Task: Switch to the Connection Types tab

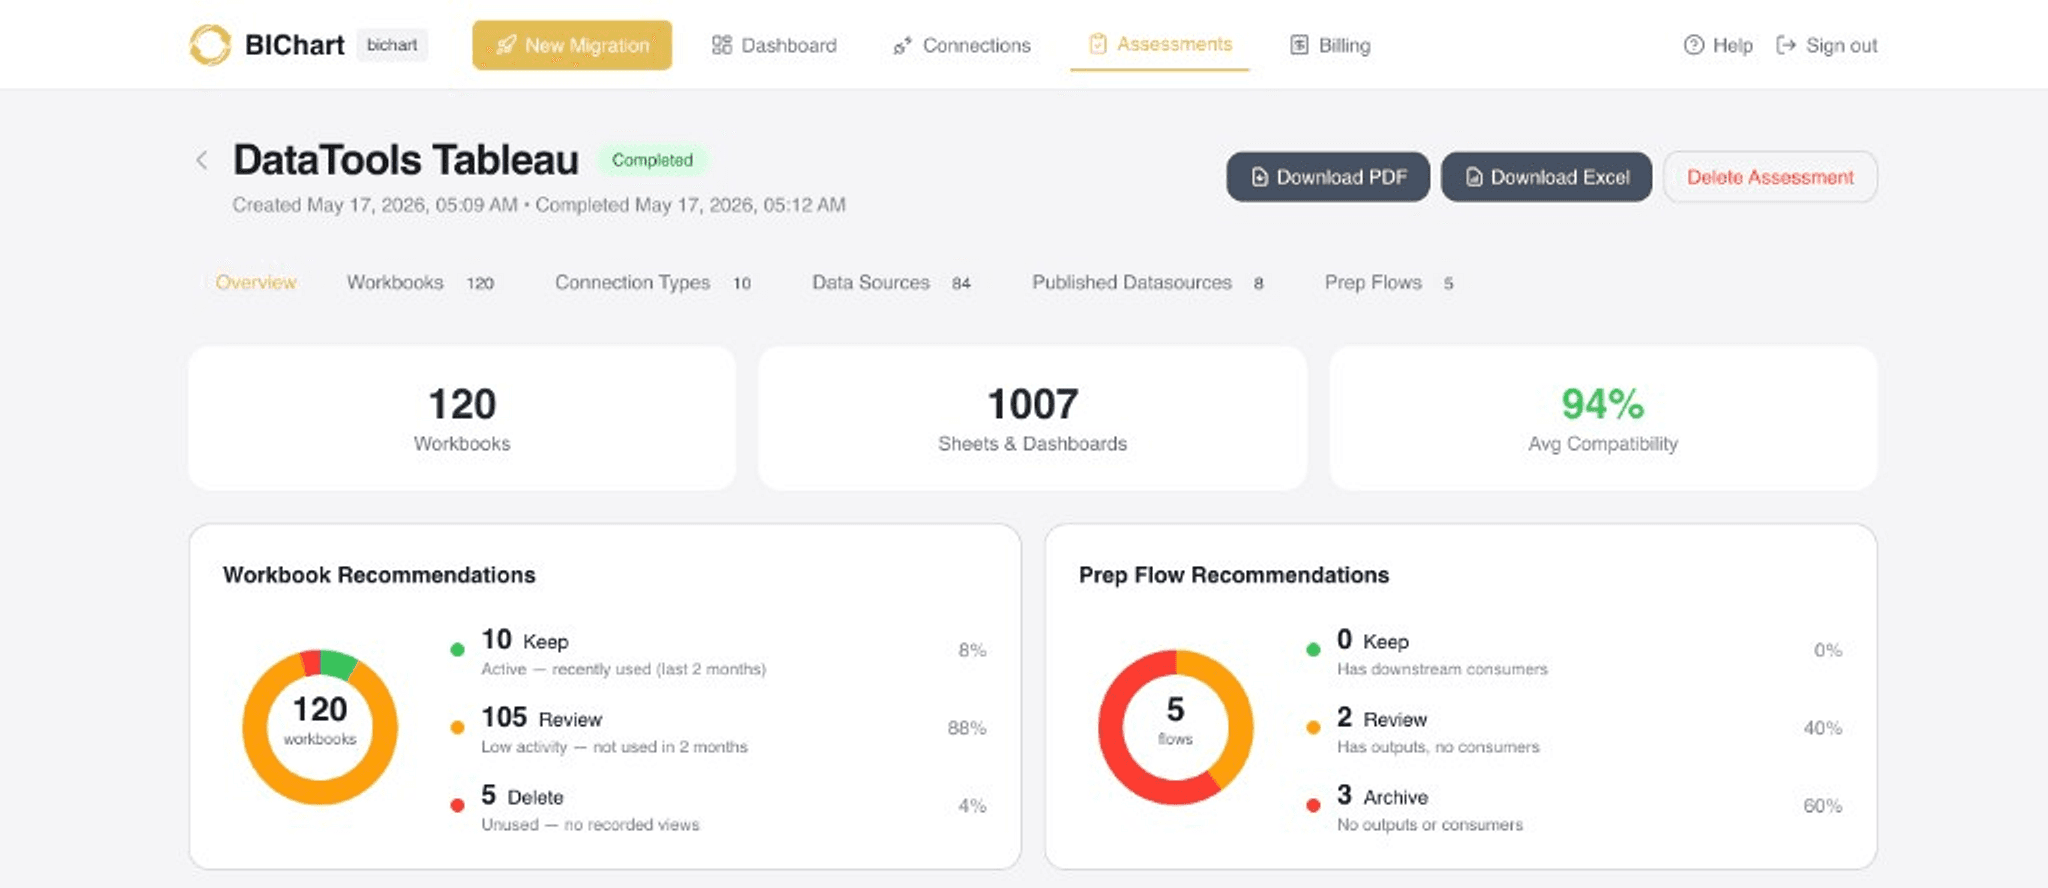Action: coord(653,283)
